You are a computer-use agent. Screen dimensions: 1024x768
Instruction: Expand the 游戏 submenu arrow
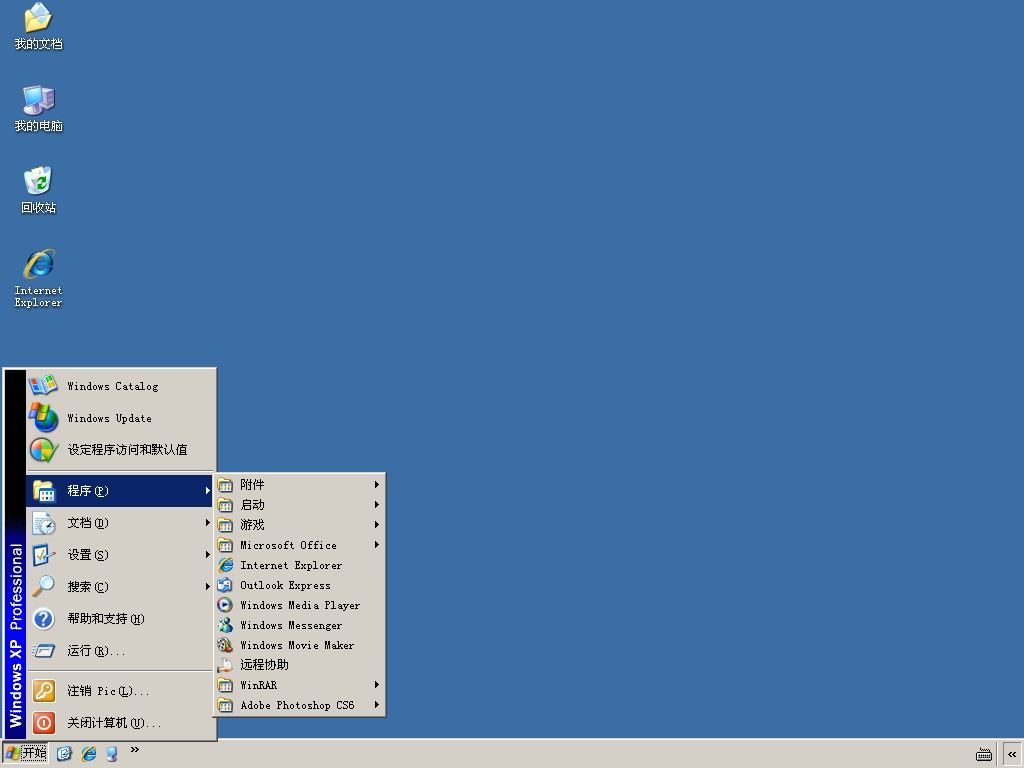377,524
